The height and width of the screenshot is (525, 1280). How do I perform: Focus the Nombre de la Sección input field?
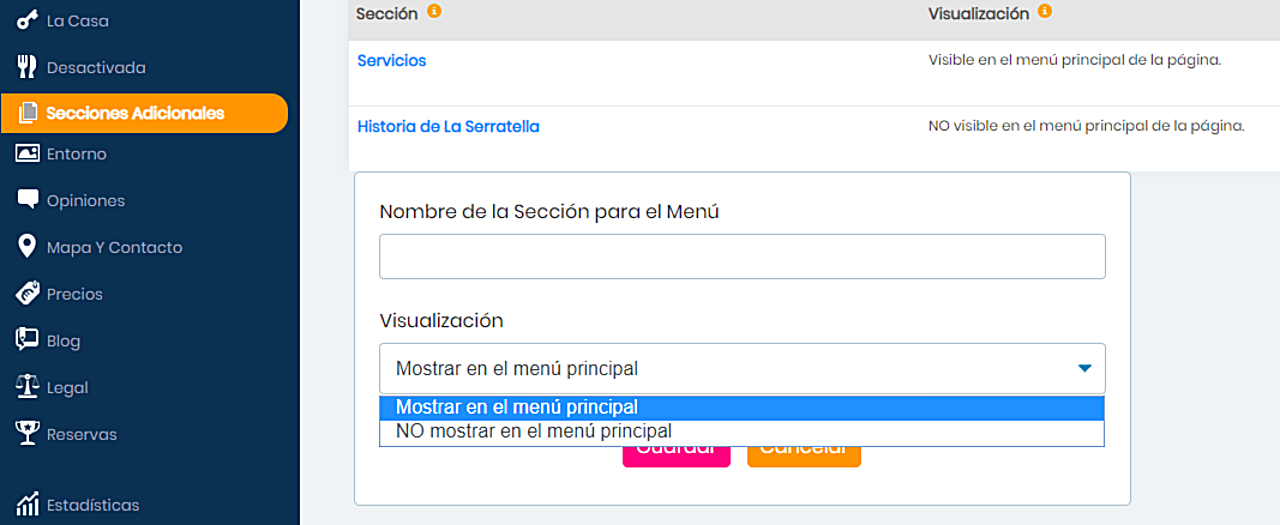point(742,257)
